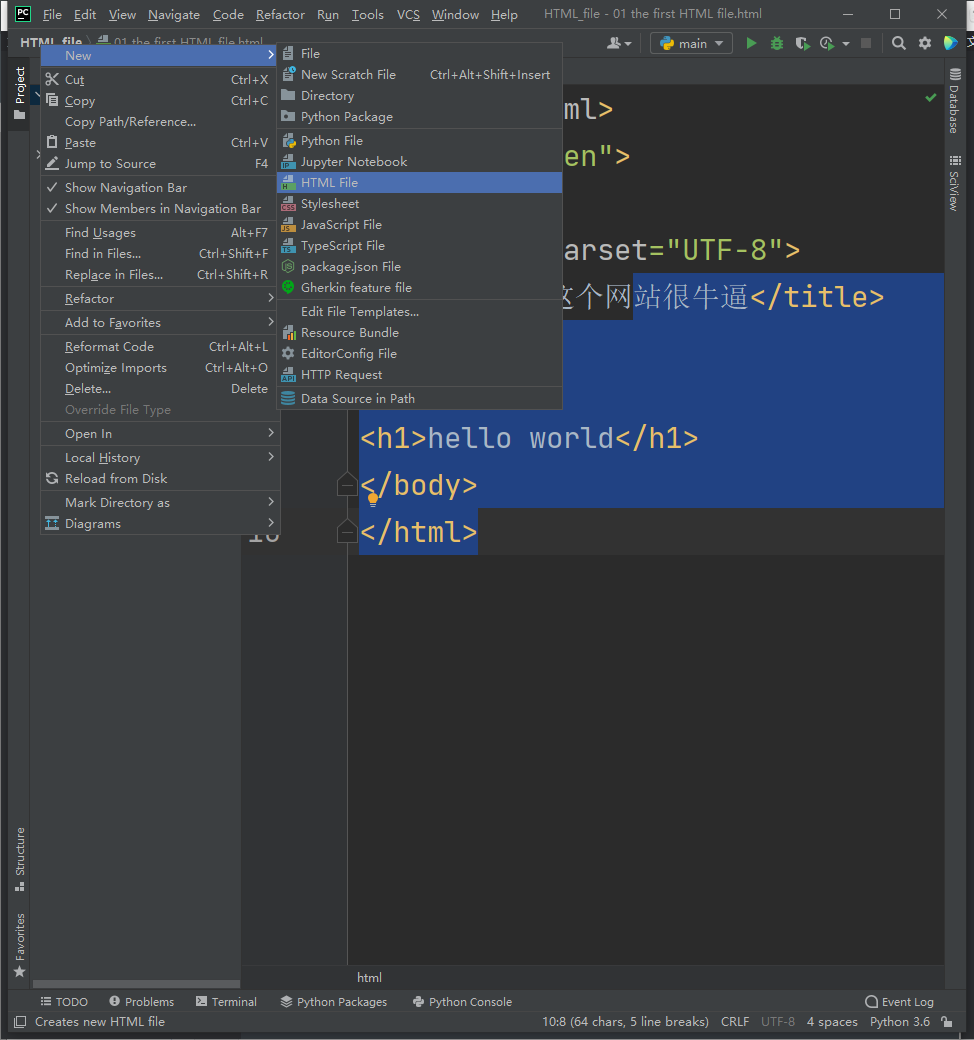Click CRLF line separator in status bar

click(x=734, y=1022)
